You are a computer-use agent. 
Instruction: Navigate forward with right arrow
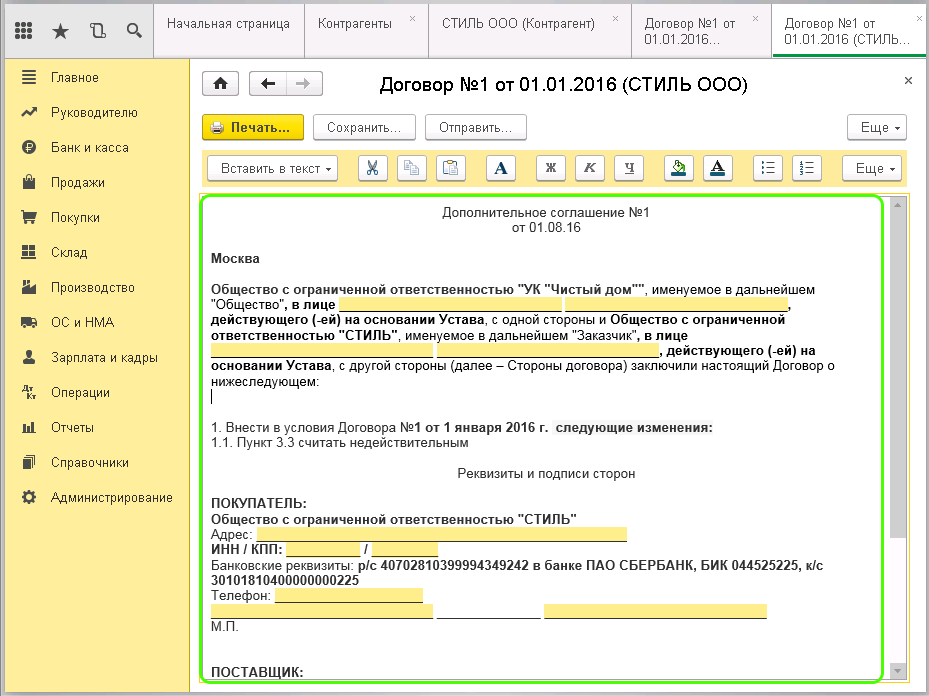click(304, 84)
